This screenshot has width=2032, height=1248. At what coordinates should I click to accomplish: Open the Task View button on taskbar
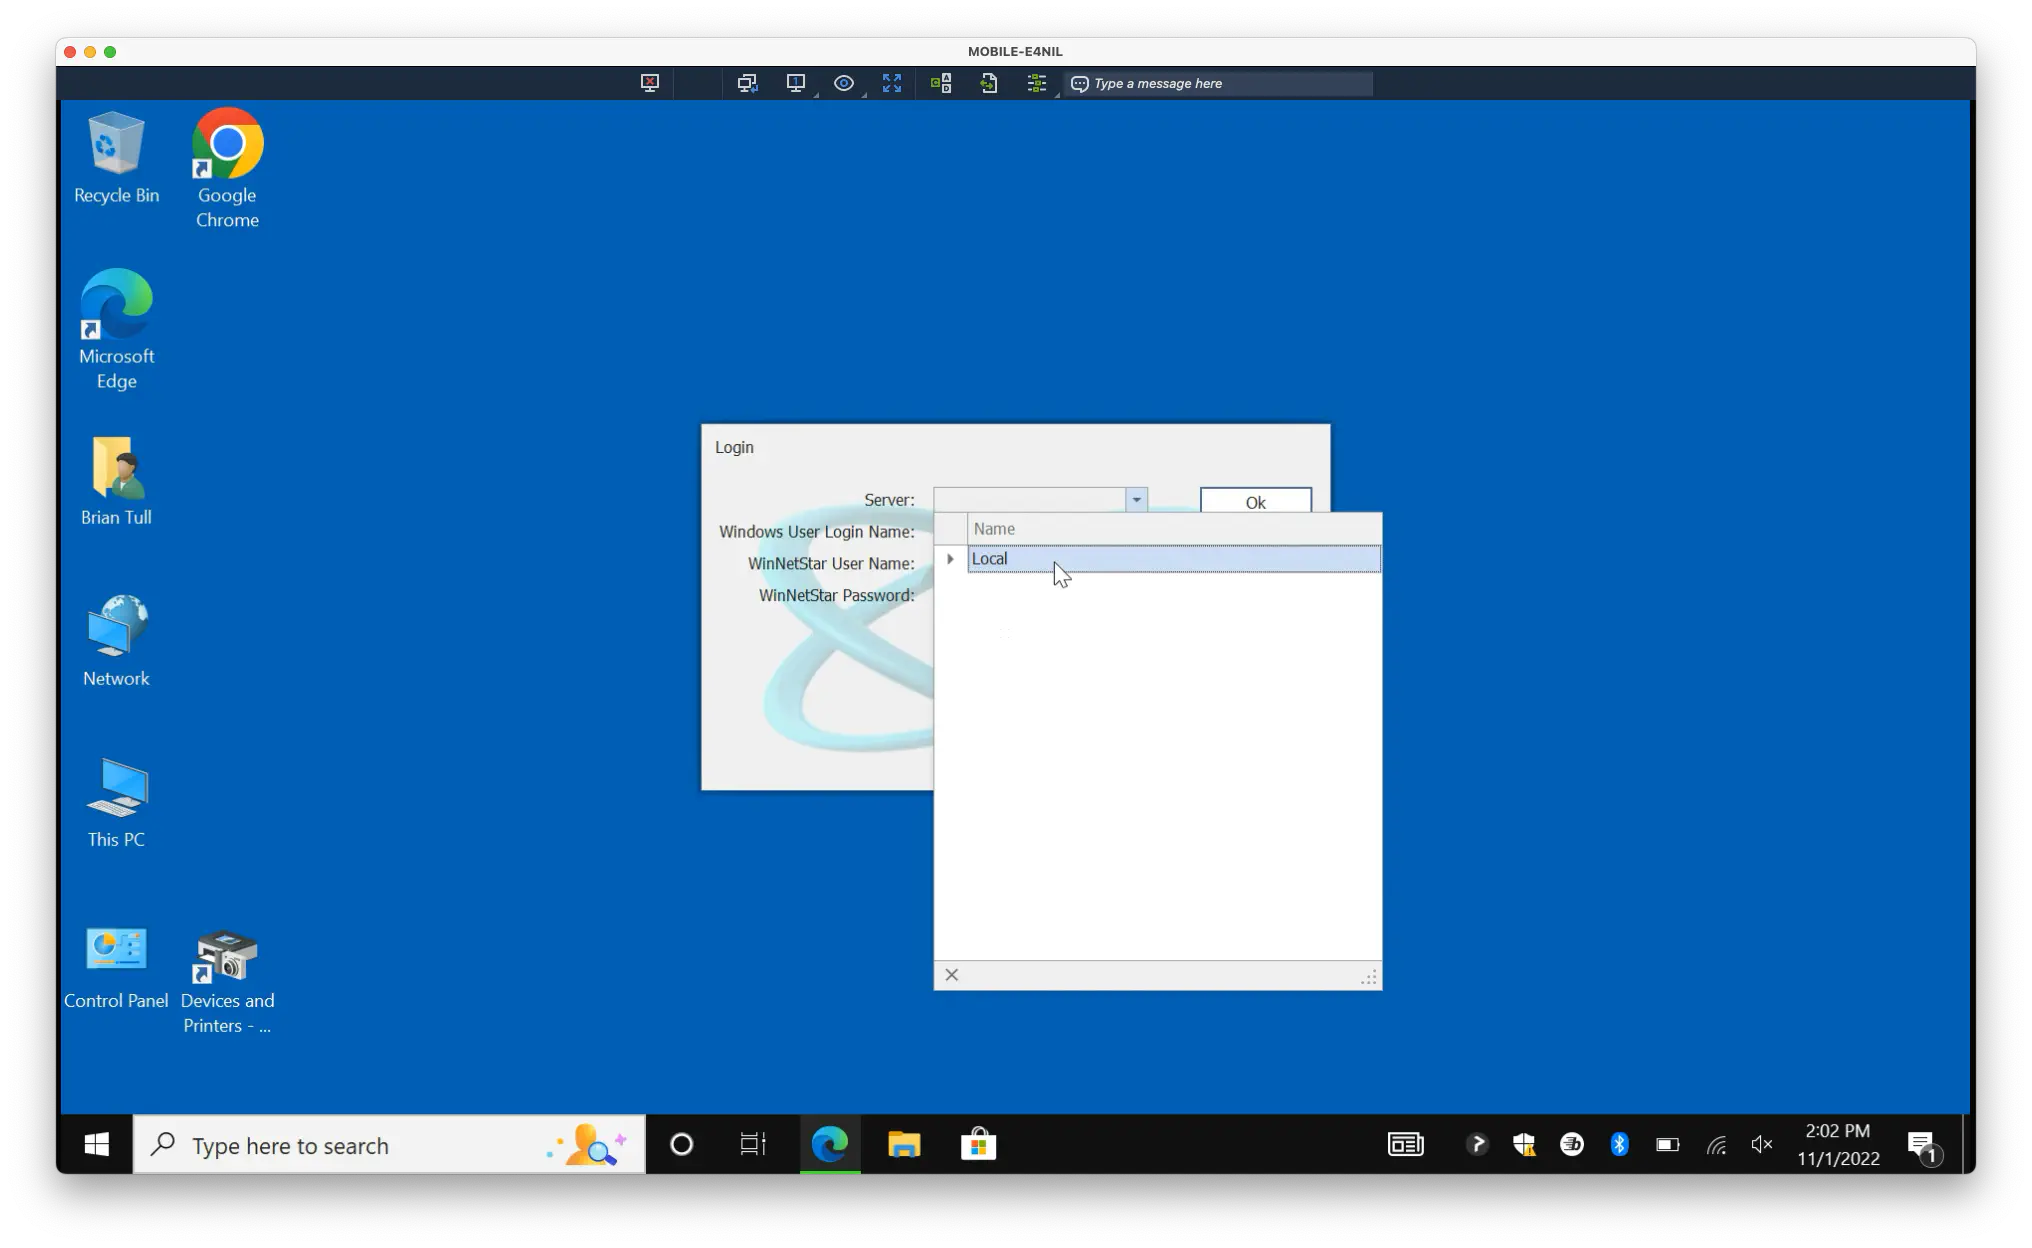pyautogui.click(x=753, y=1144)
